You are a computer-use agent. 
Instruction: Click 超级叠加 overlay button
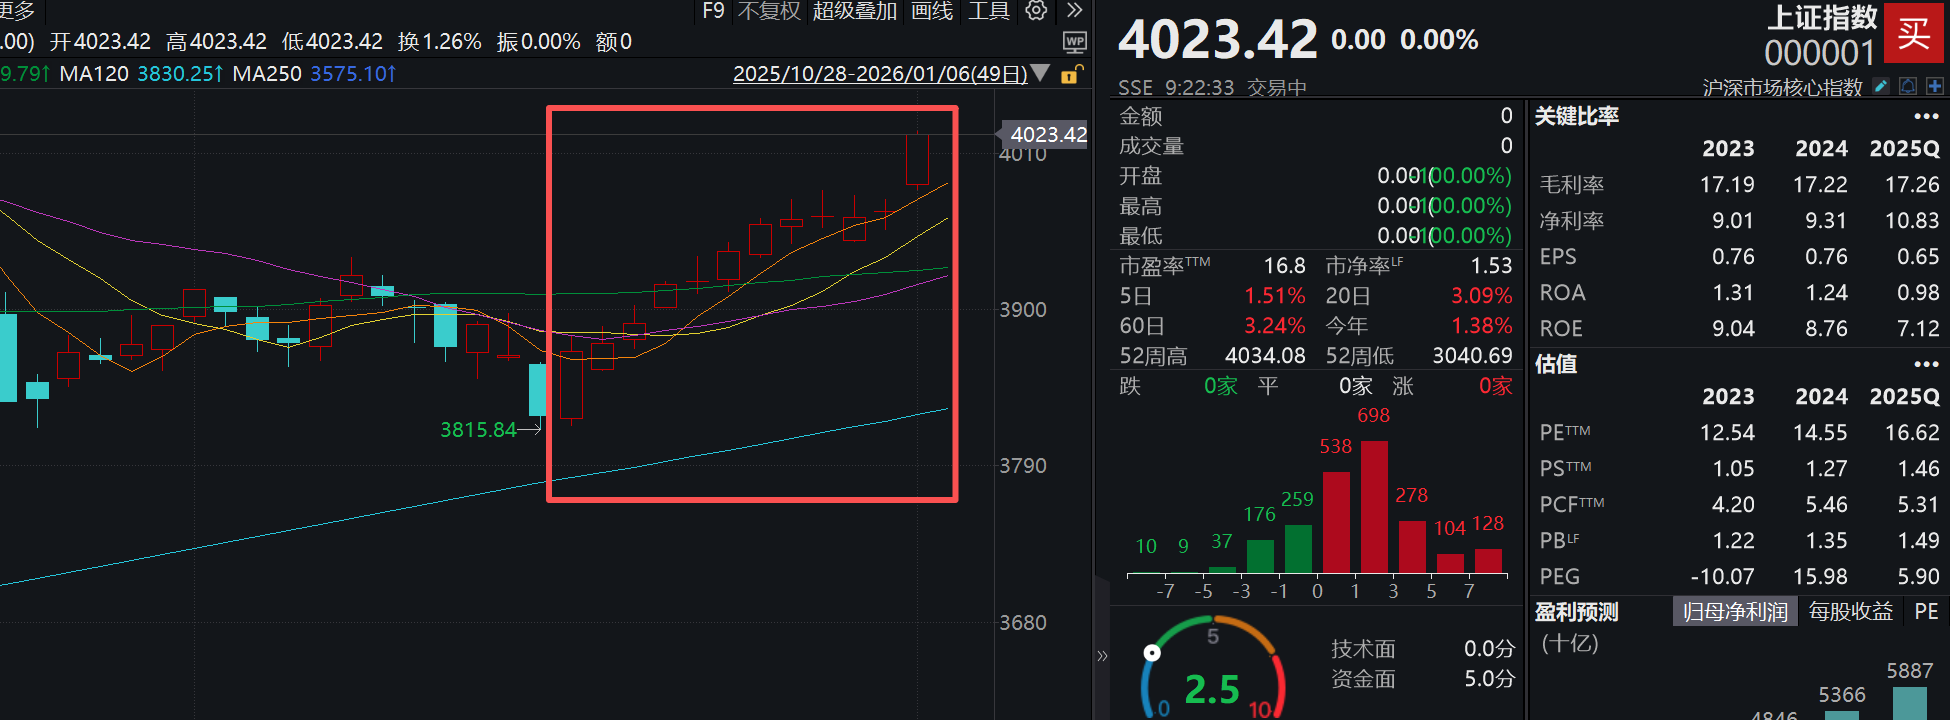point(854,11)
